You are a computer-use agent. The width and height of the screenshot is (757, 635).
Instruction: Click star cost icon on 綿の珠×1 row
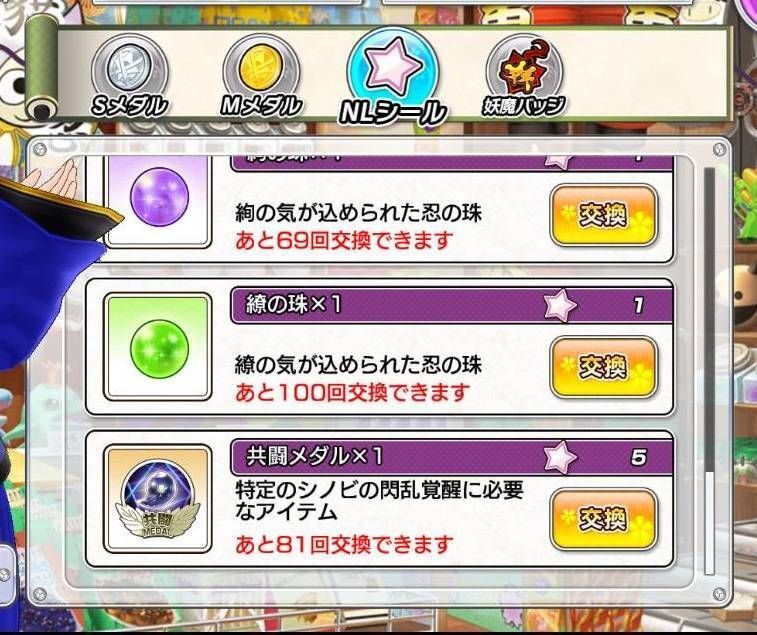tap(560, 305)
